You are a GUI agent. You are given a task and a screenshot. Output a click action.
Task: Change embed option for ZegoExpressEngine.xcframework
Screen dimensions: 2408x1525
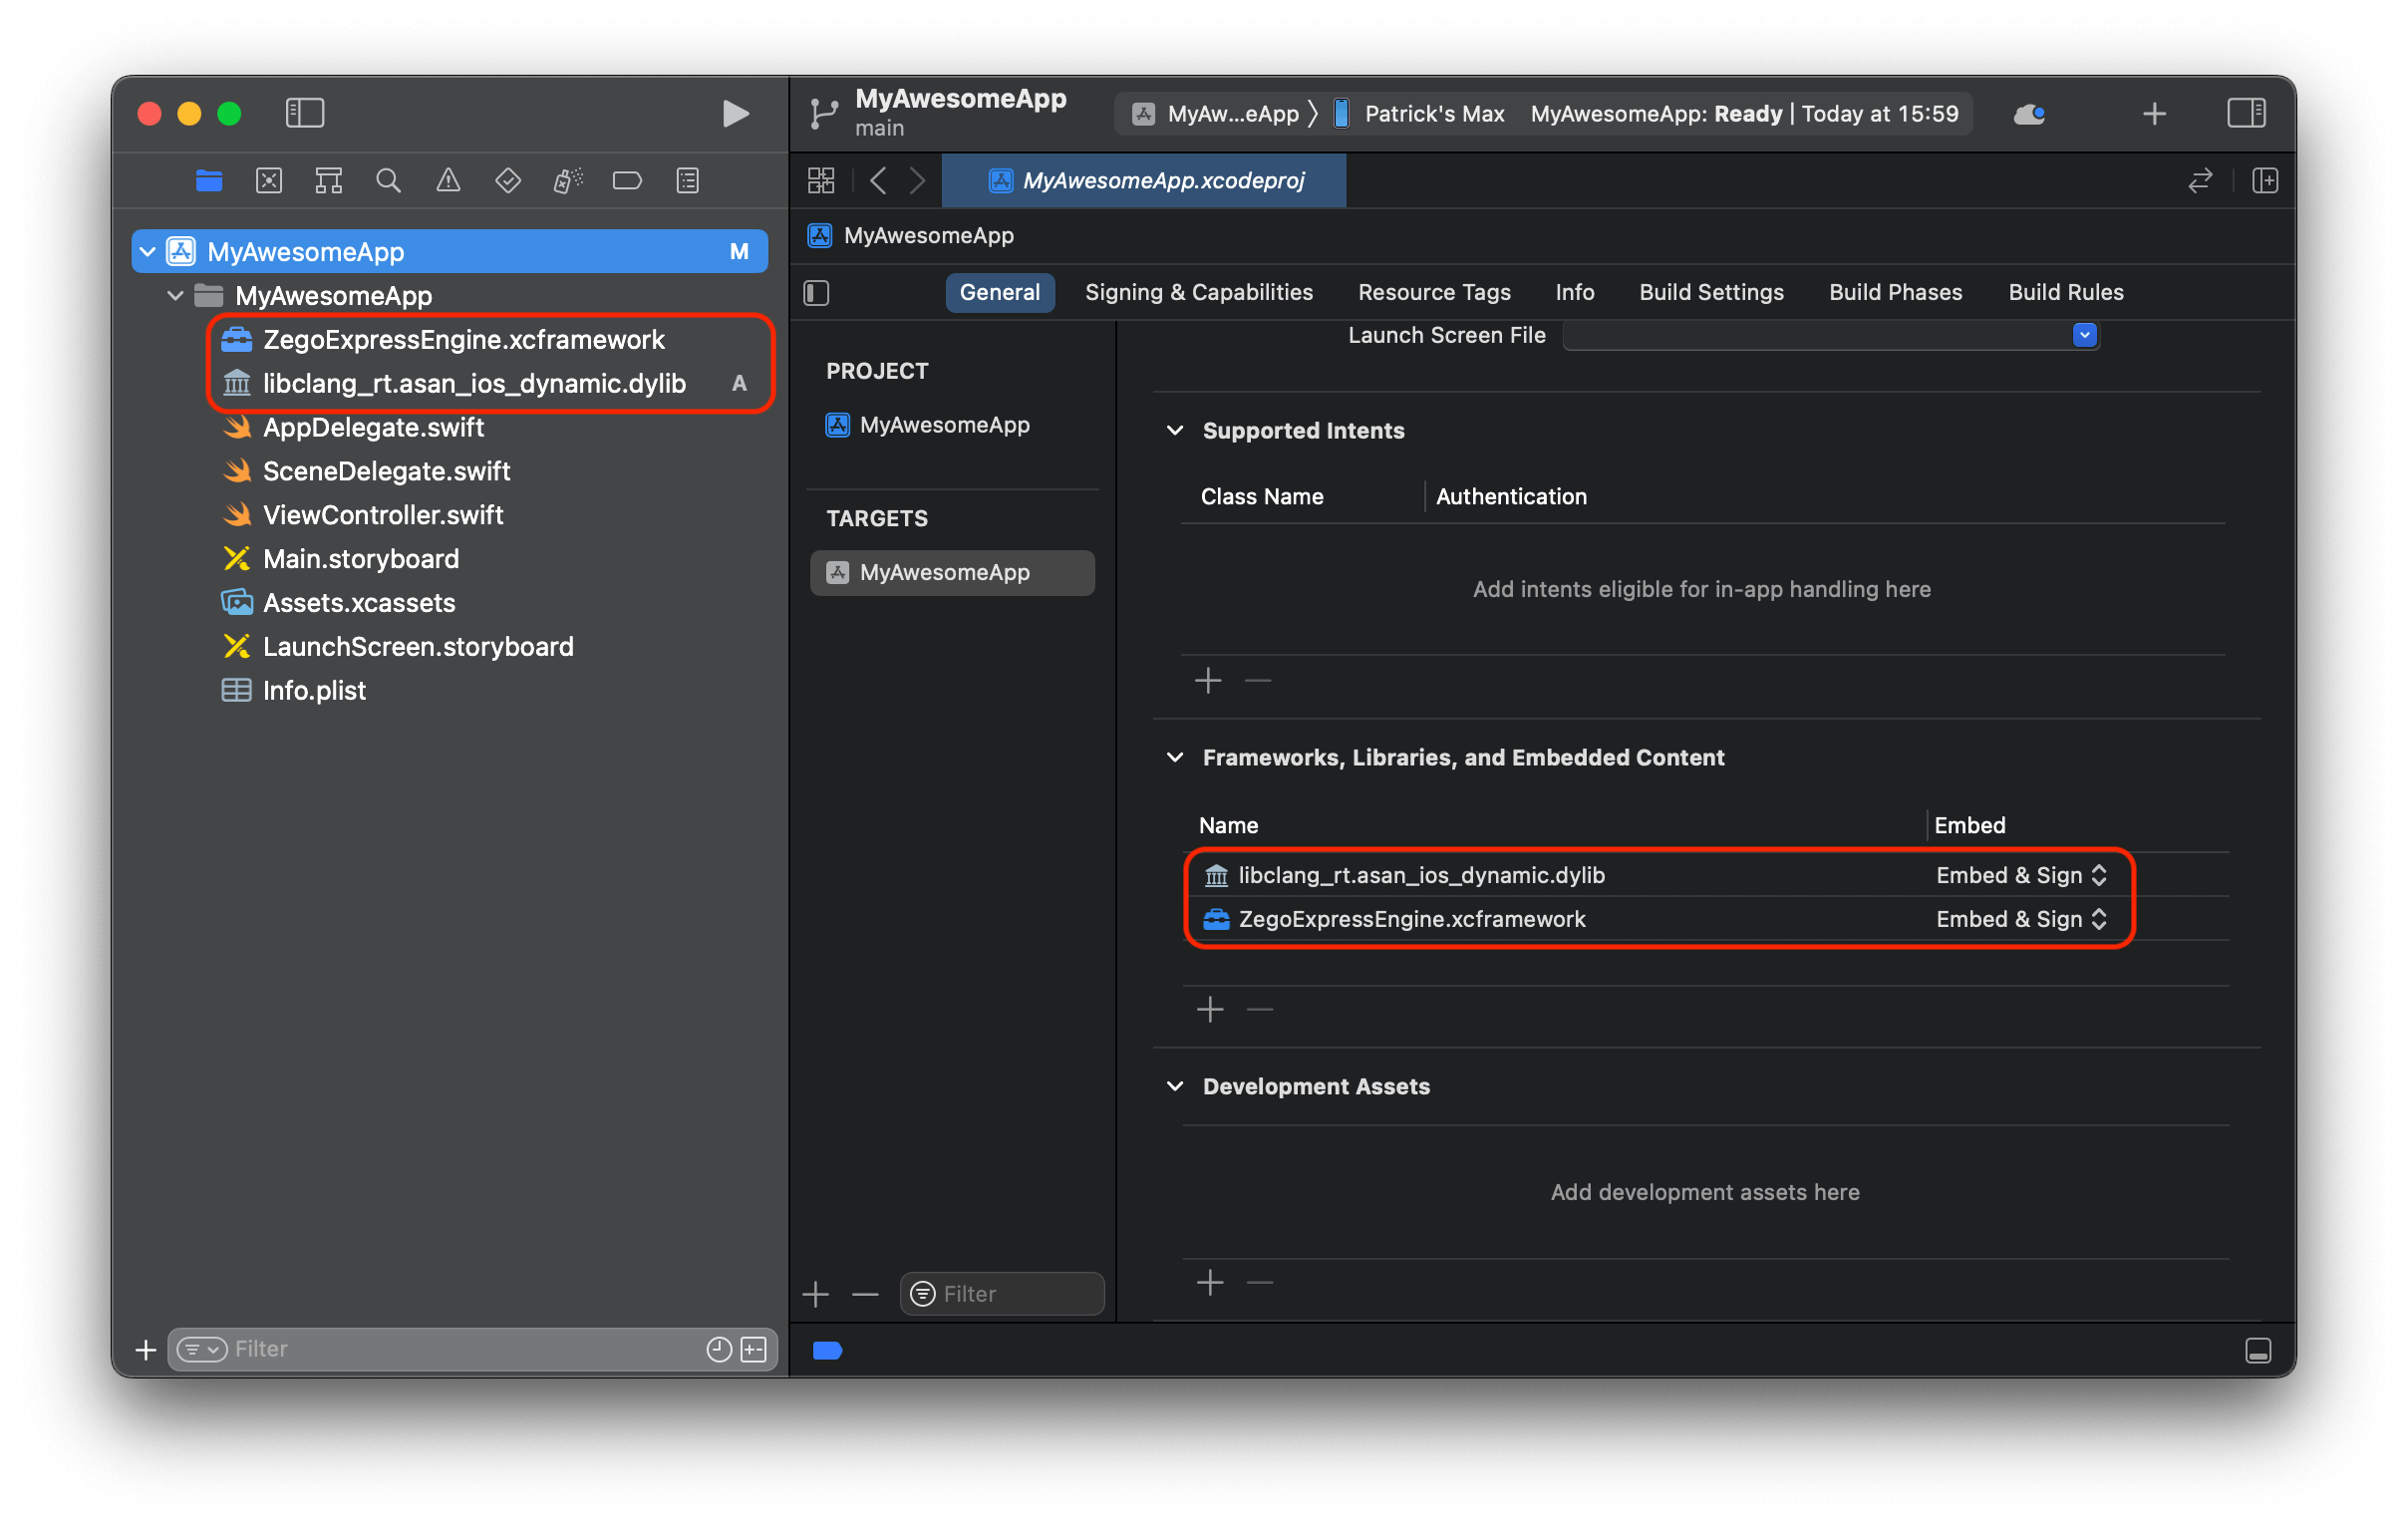(x=2021, y=920)
